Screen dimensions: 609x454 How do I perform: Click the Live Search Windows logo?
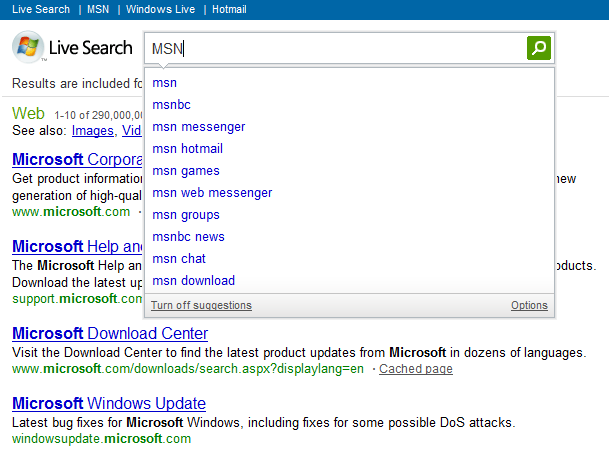28,47
